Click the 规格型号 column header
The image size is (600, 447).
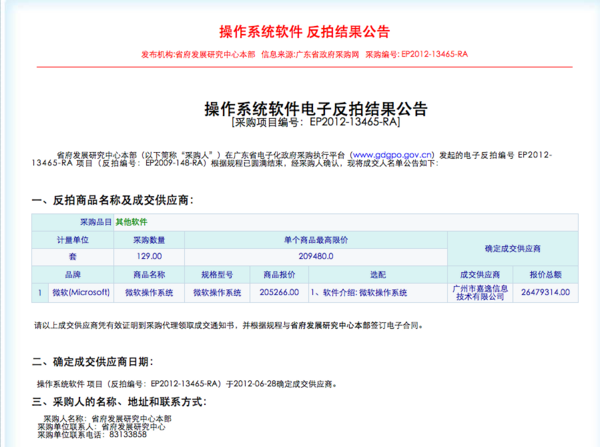coord(217,274)
